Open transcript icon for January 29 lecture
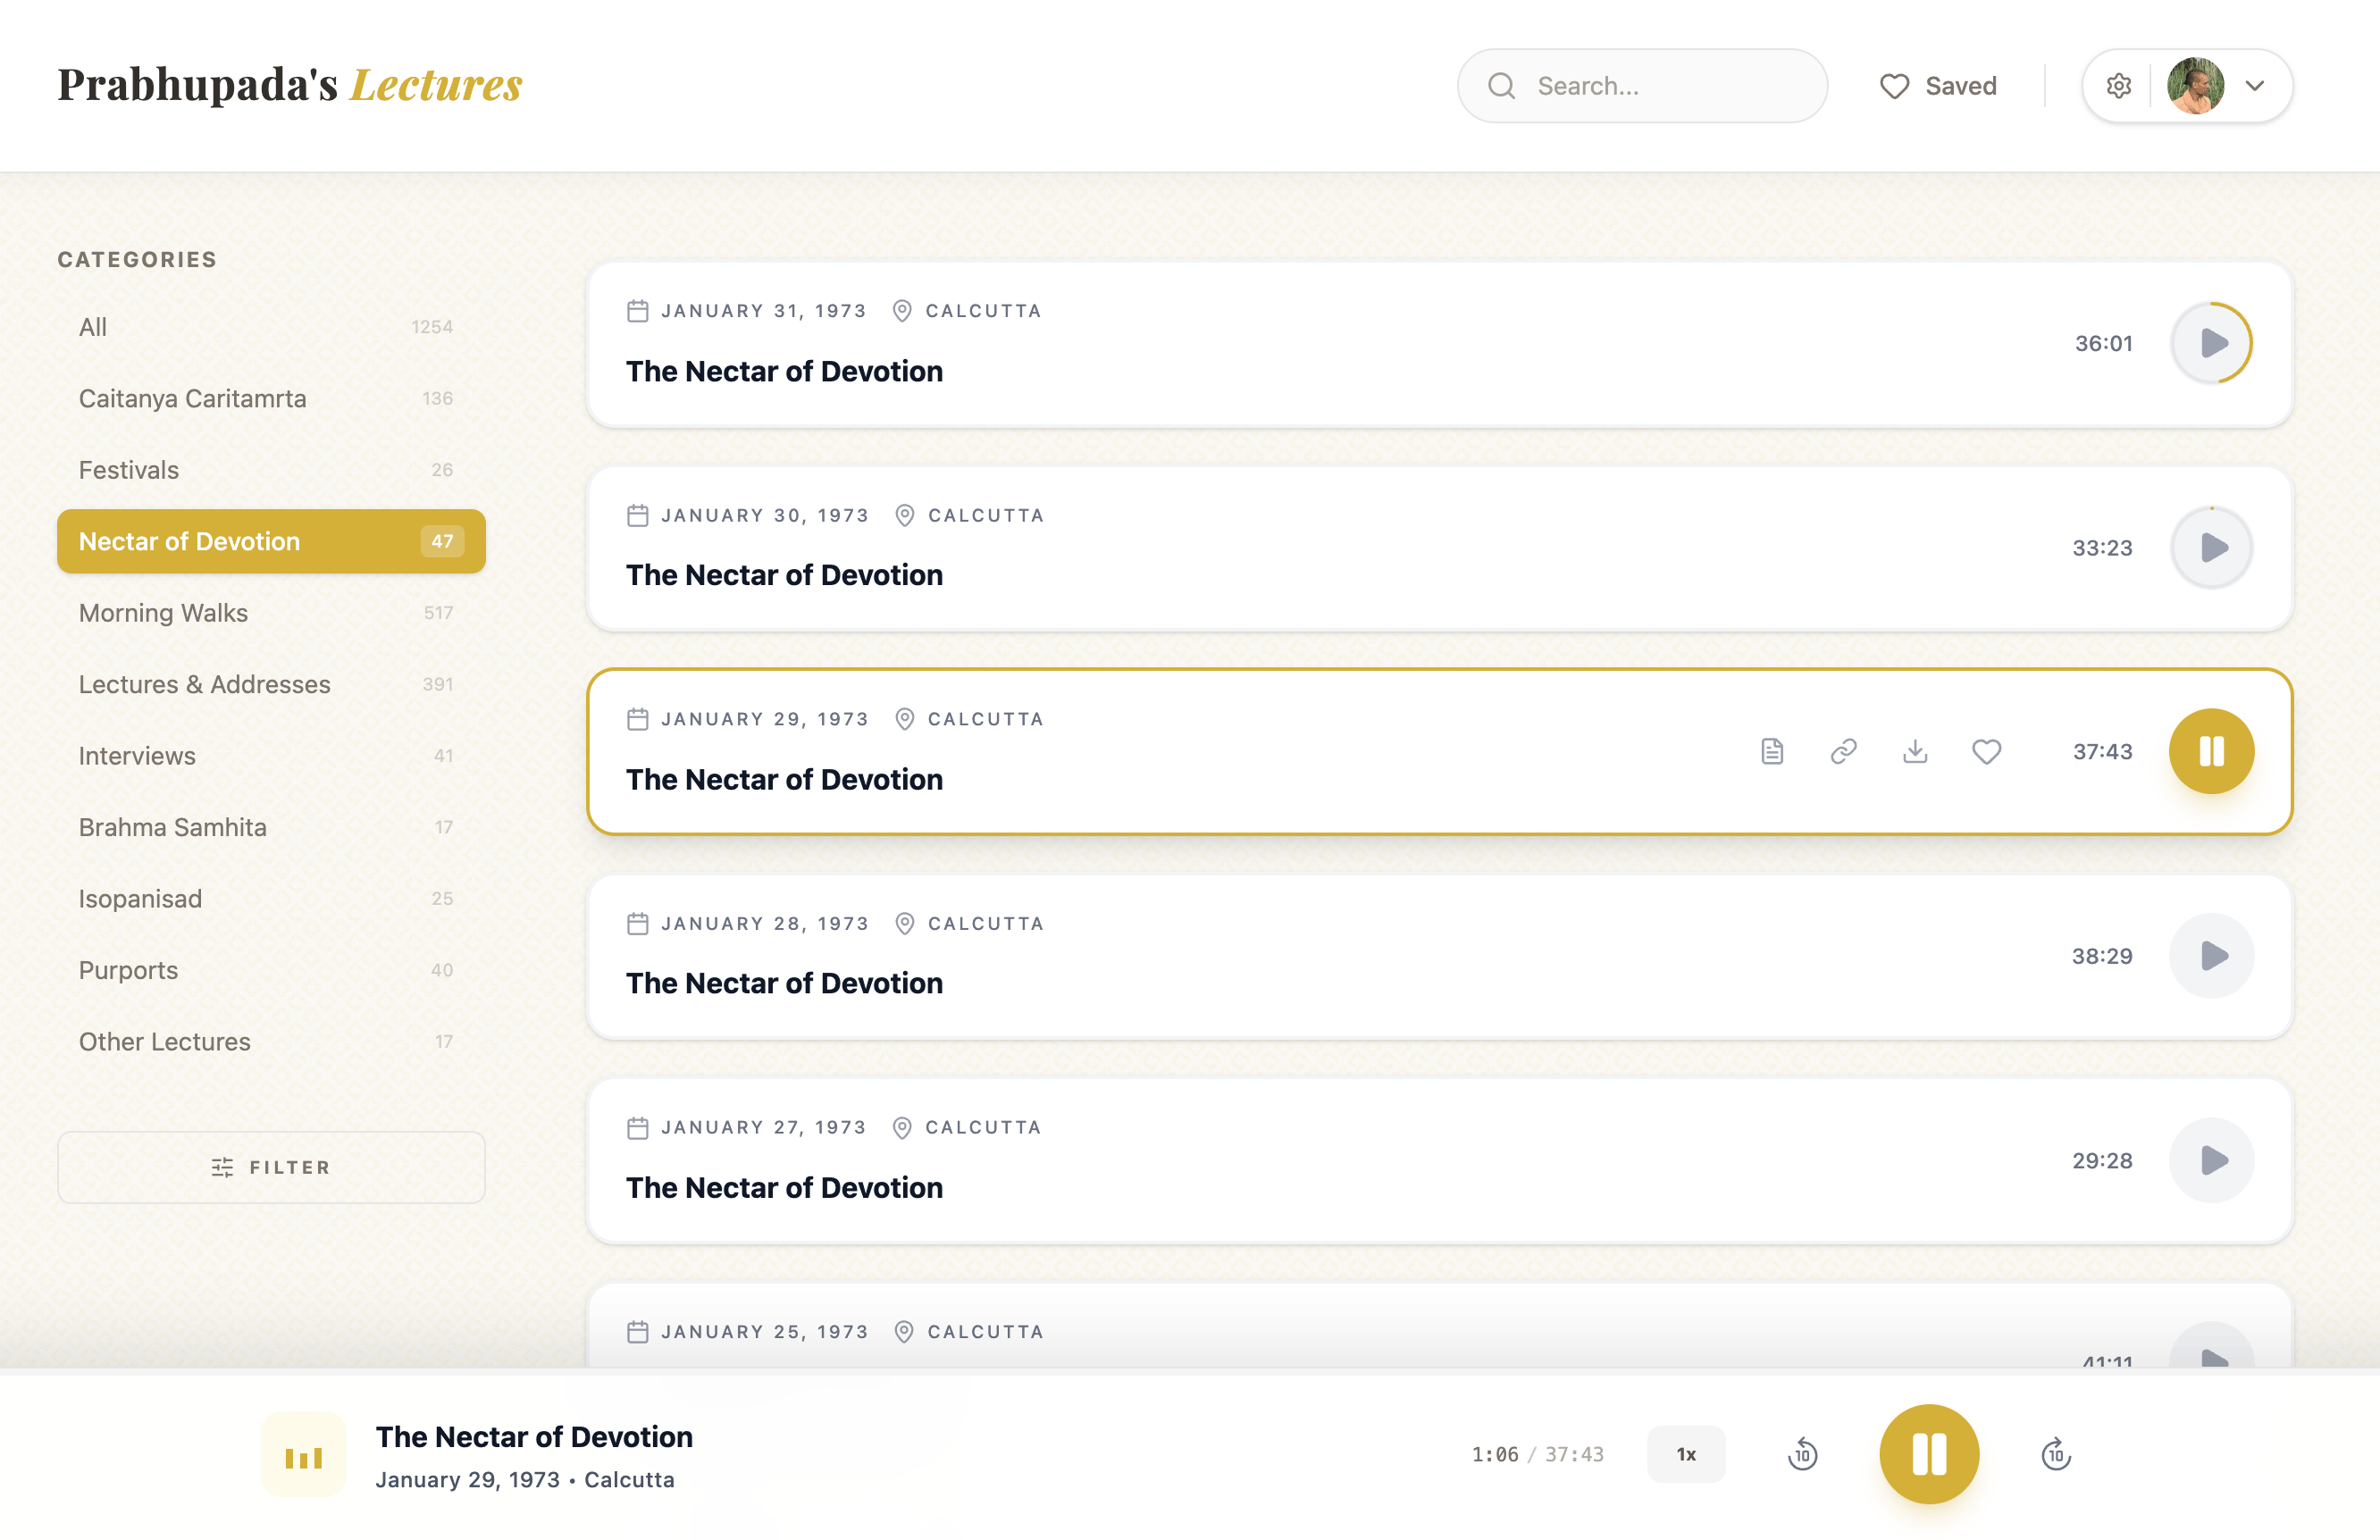Viewport: 2380px width, 1540px height. 1772,751
